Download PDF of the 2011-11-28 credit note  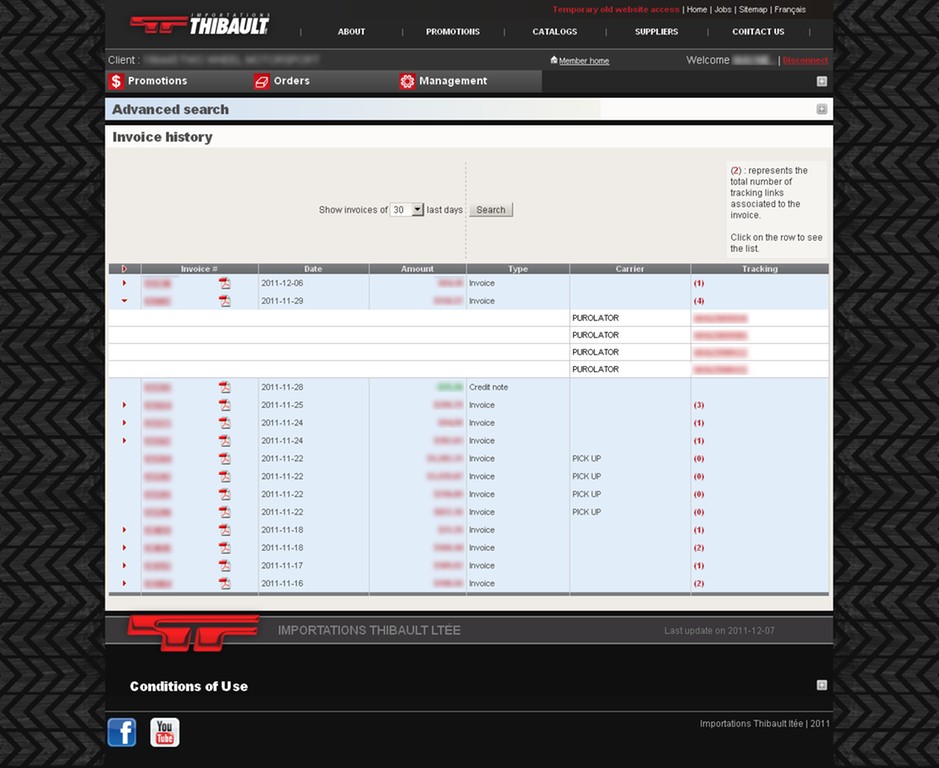click(225, 387)
